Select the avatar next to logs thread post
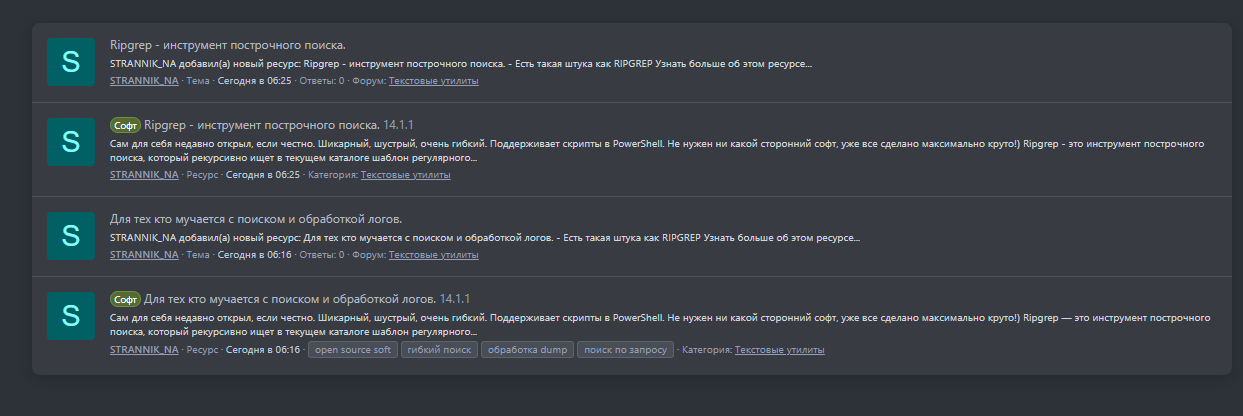Screen dimensions: 1243x416 pyautogui.click(x=71, y=236)
